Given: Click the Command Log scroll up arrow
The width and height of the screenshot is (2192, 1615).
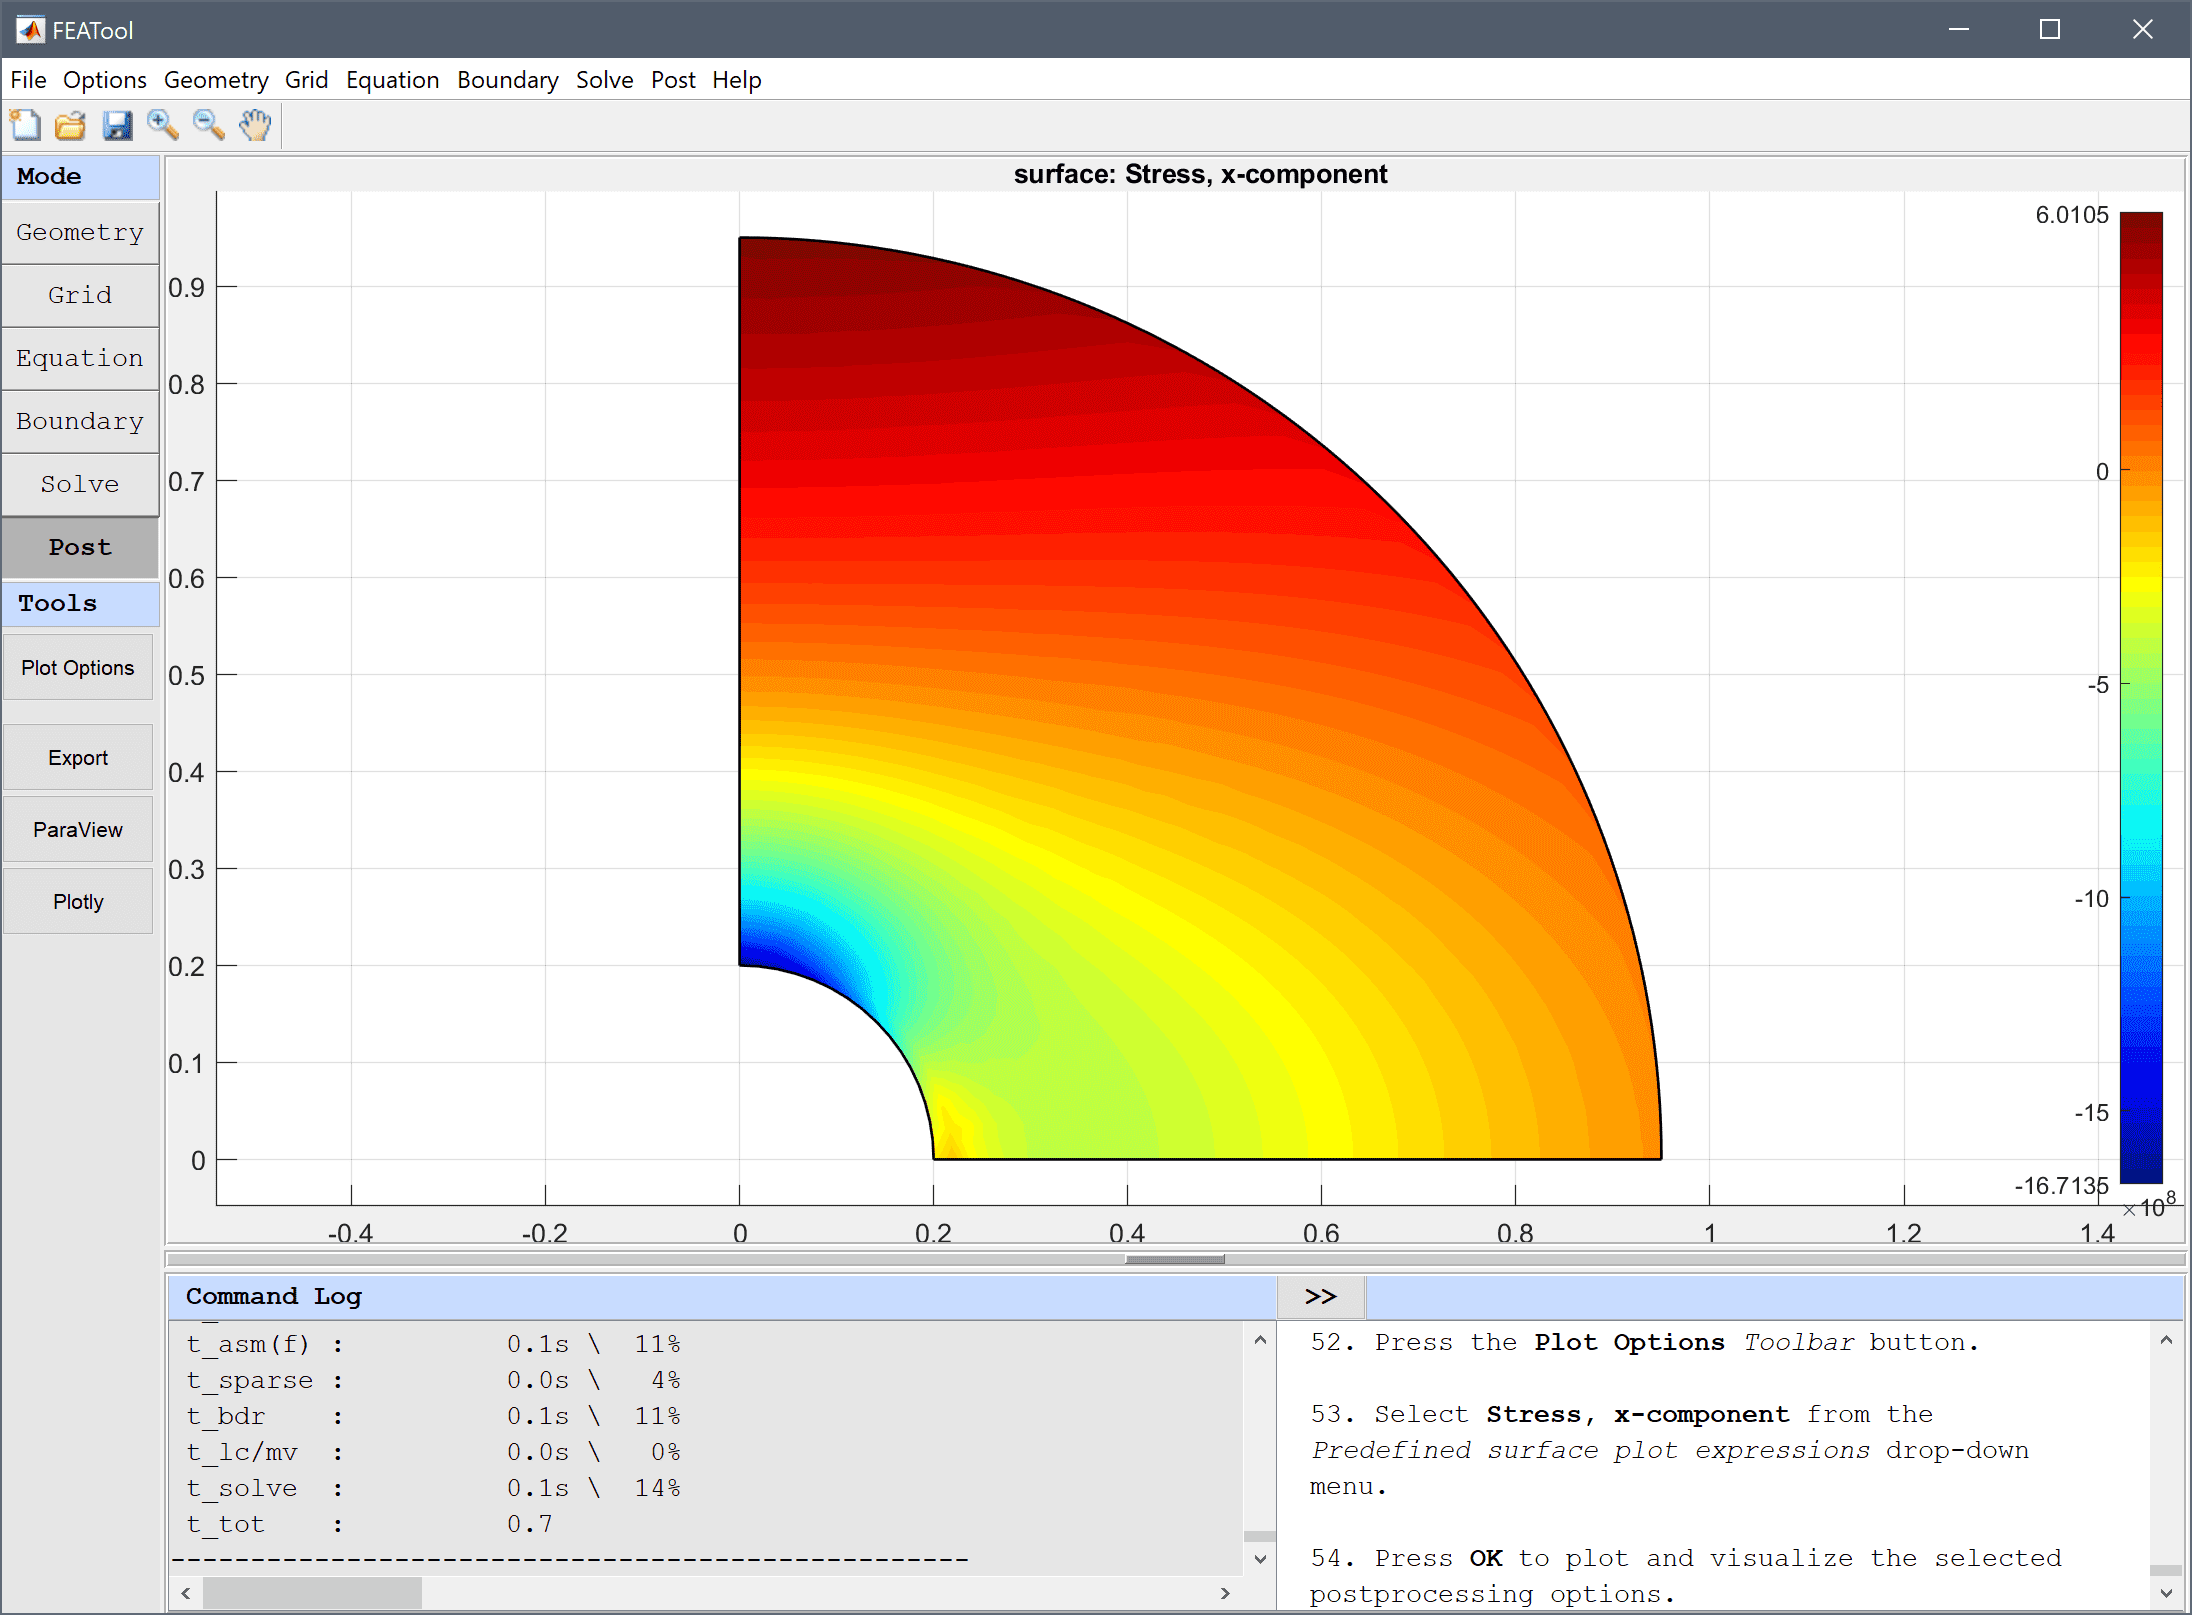Looking at the screenshot, I should tap(1260, 1340).
